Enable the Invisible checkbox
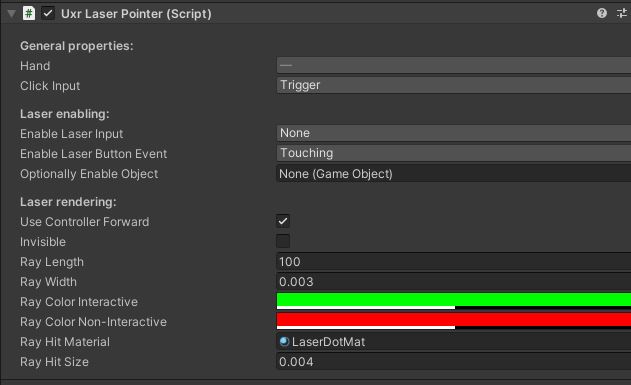The image size is (631, 385). [x=283, y=241]
